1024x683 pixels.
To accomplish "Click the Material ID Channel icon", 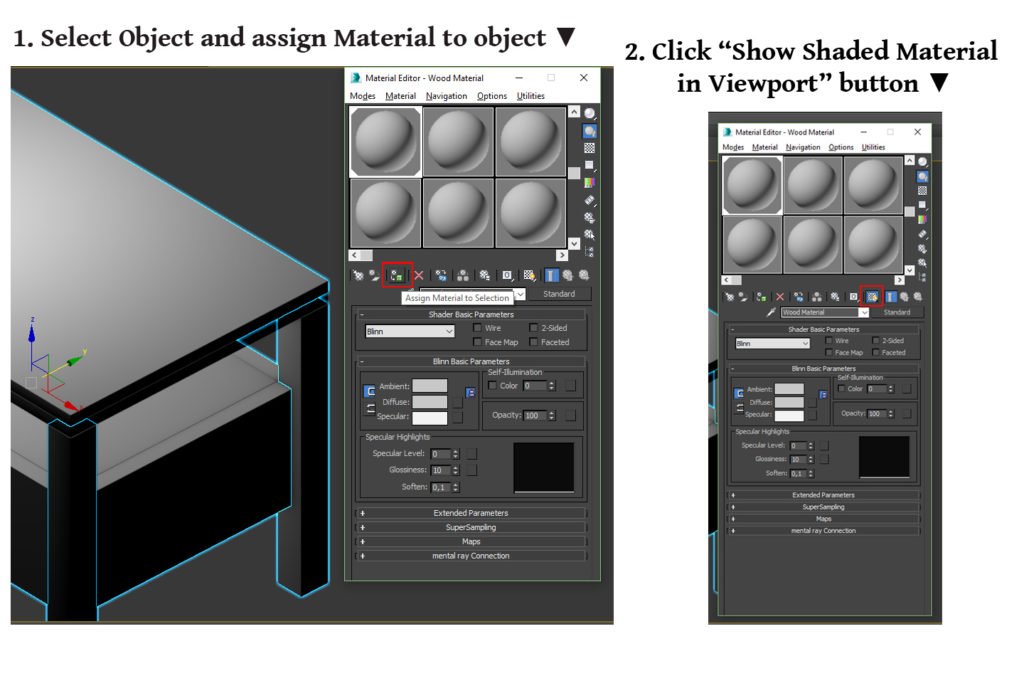I will [505, 275].
